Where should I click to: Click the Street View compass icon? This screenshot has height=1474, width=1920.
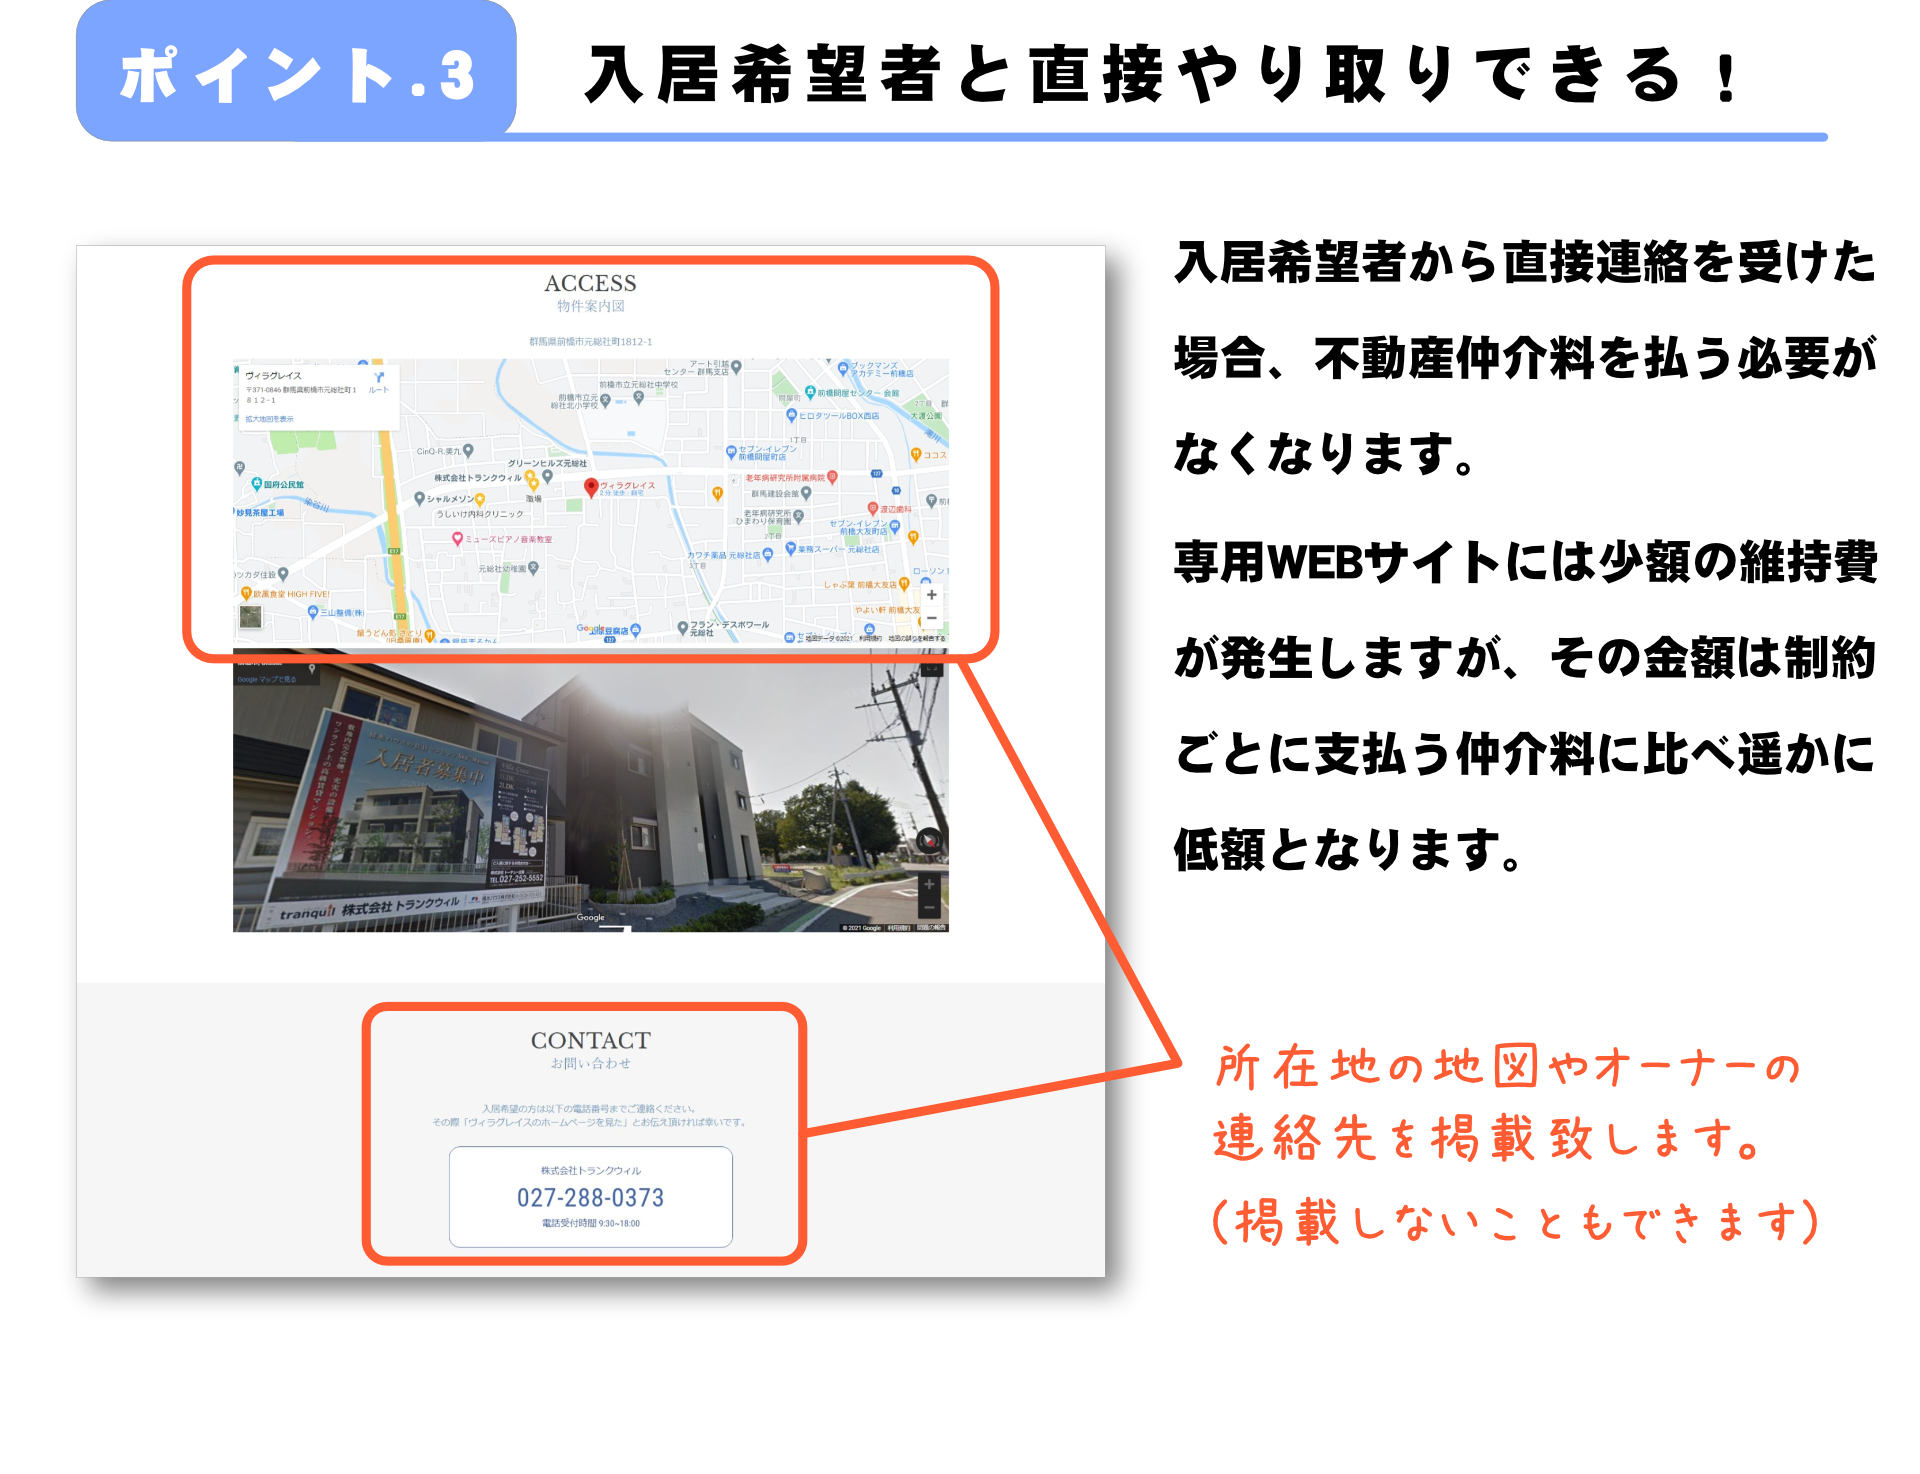(929, 841)
